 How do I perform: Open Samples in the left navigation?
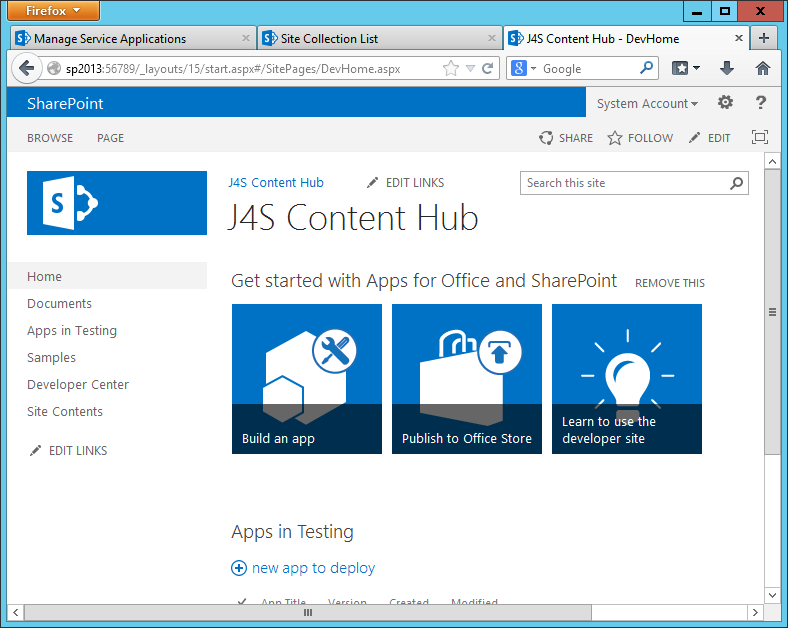click(51, 358)
